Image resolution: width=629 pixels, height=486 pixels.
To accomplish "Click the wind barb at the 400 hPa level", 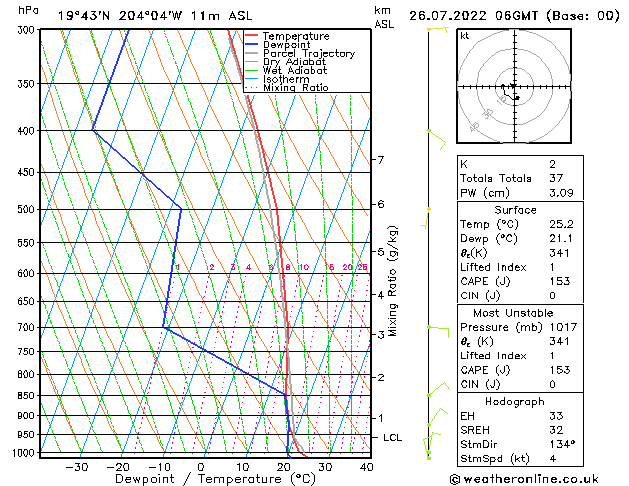I will tap(437, 140).
